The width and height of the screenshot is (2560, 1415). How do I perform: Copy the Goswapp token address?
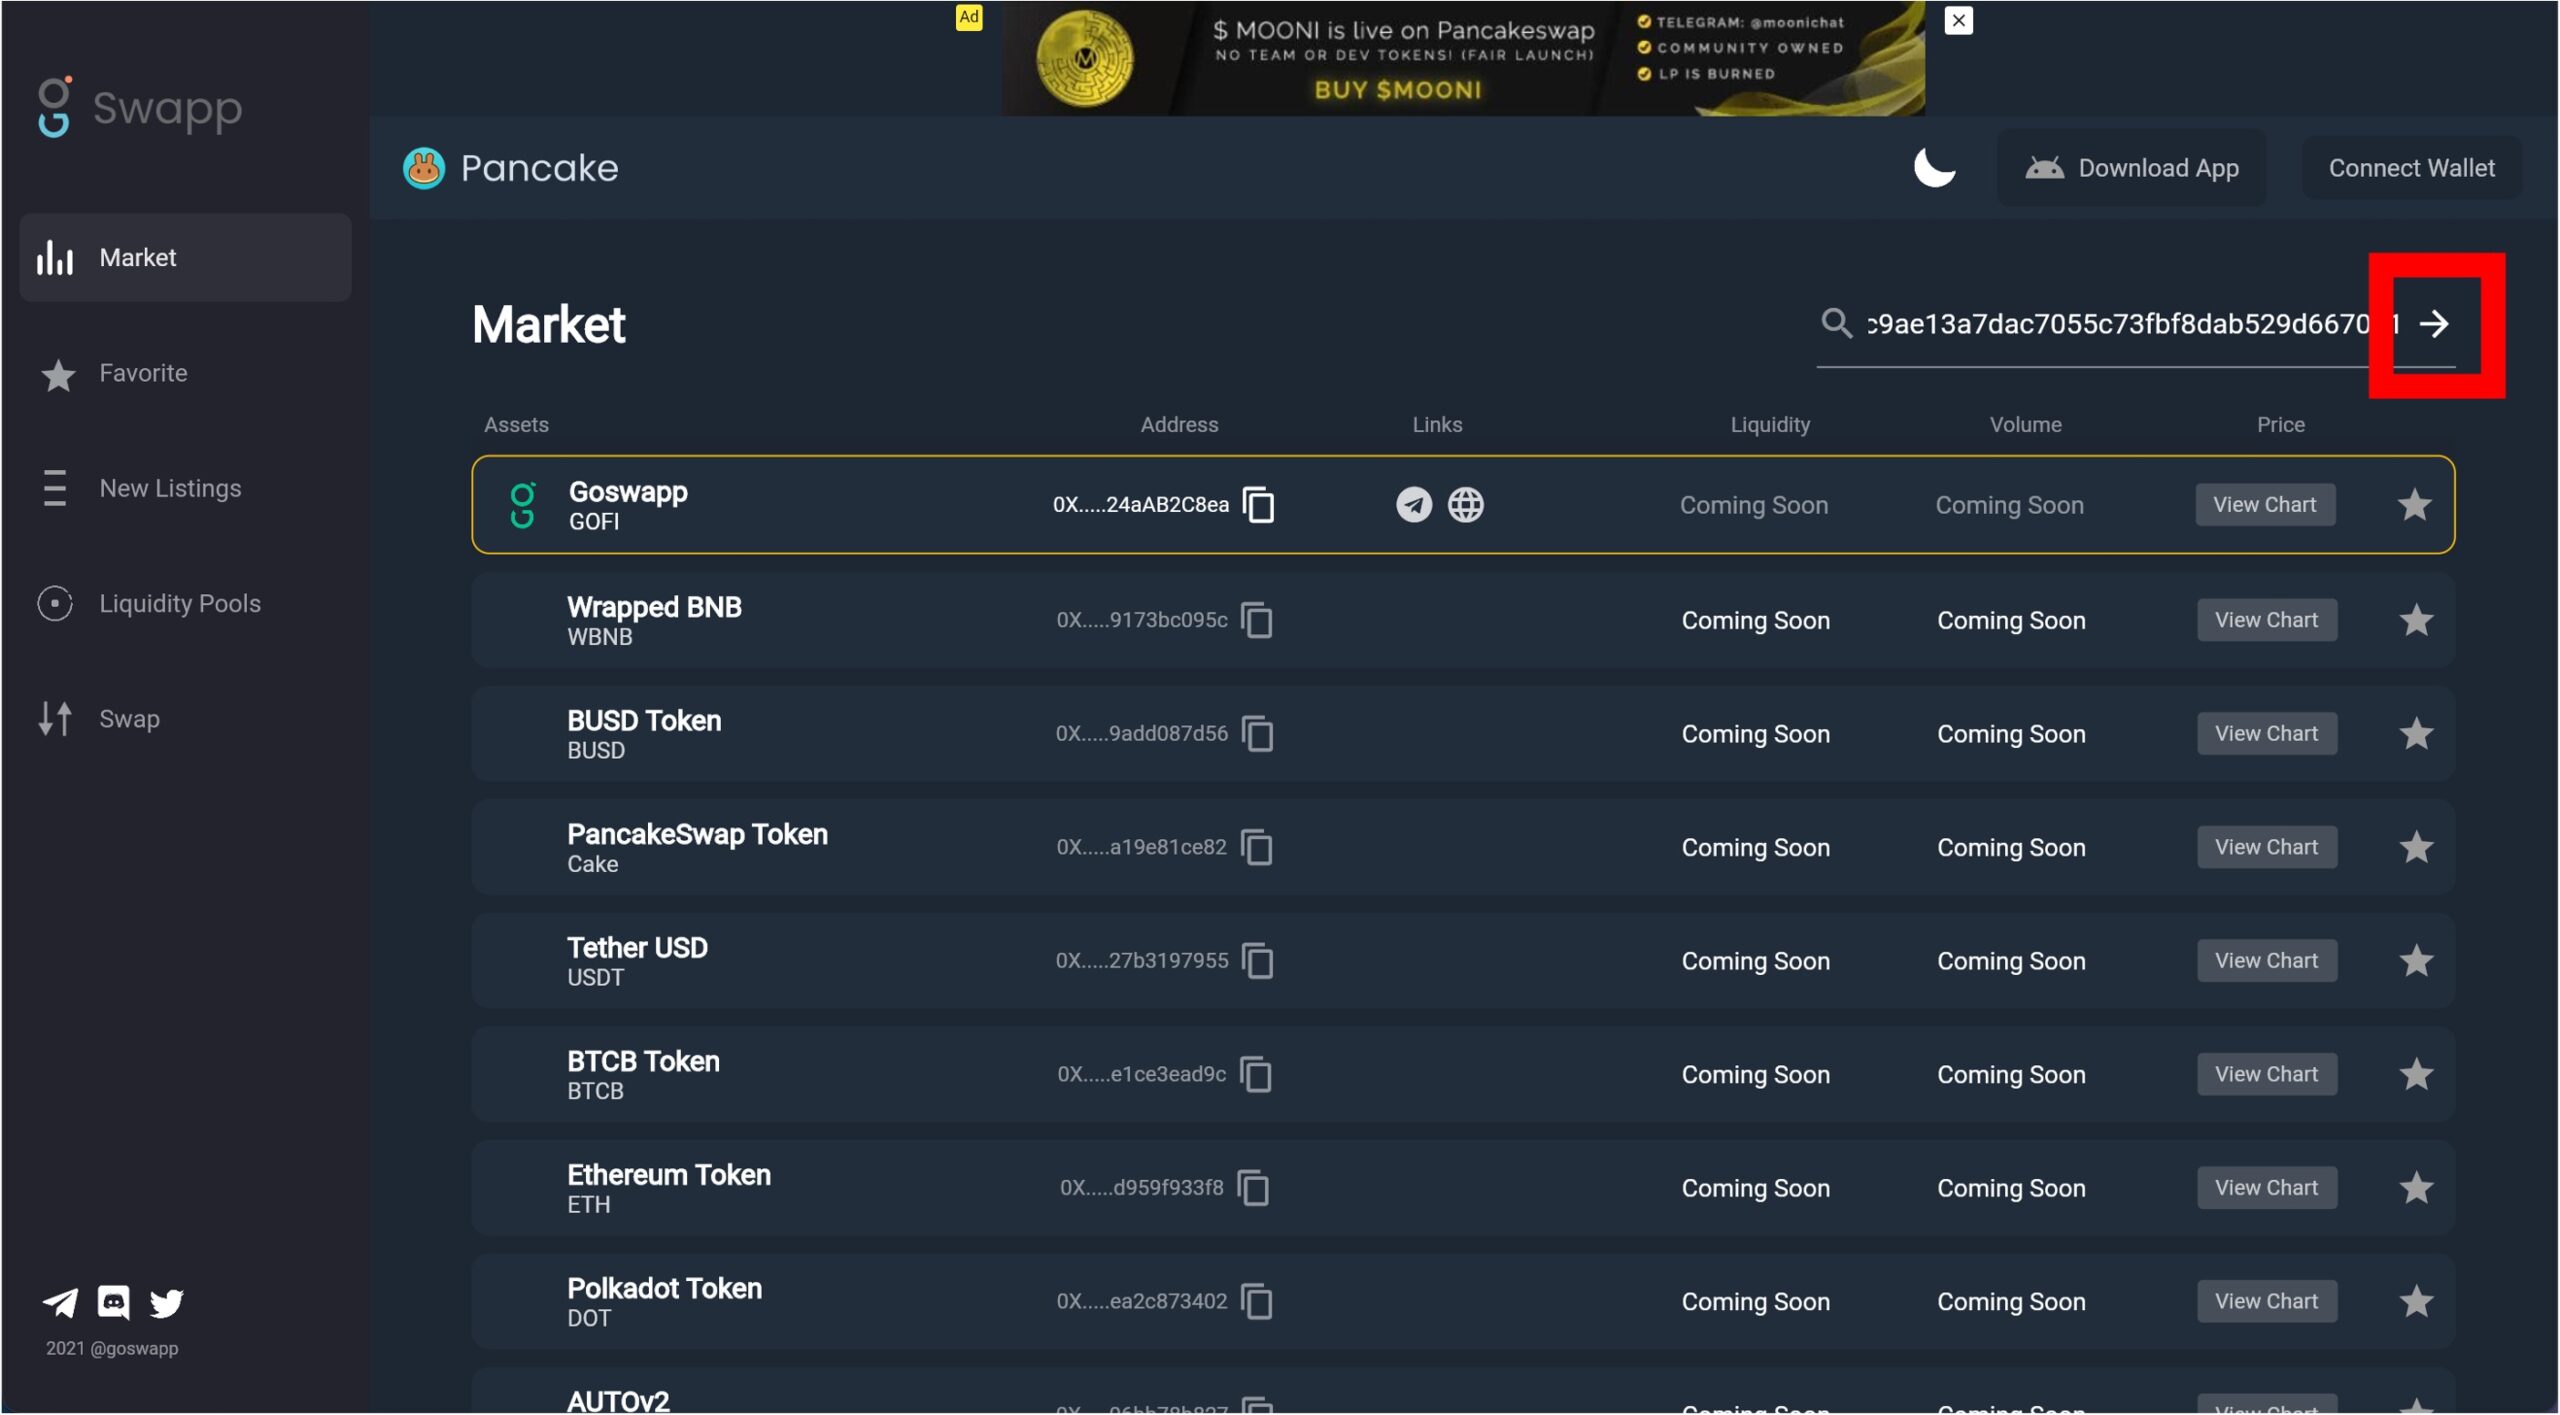pyautogui.click(x=1258, y=505)
